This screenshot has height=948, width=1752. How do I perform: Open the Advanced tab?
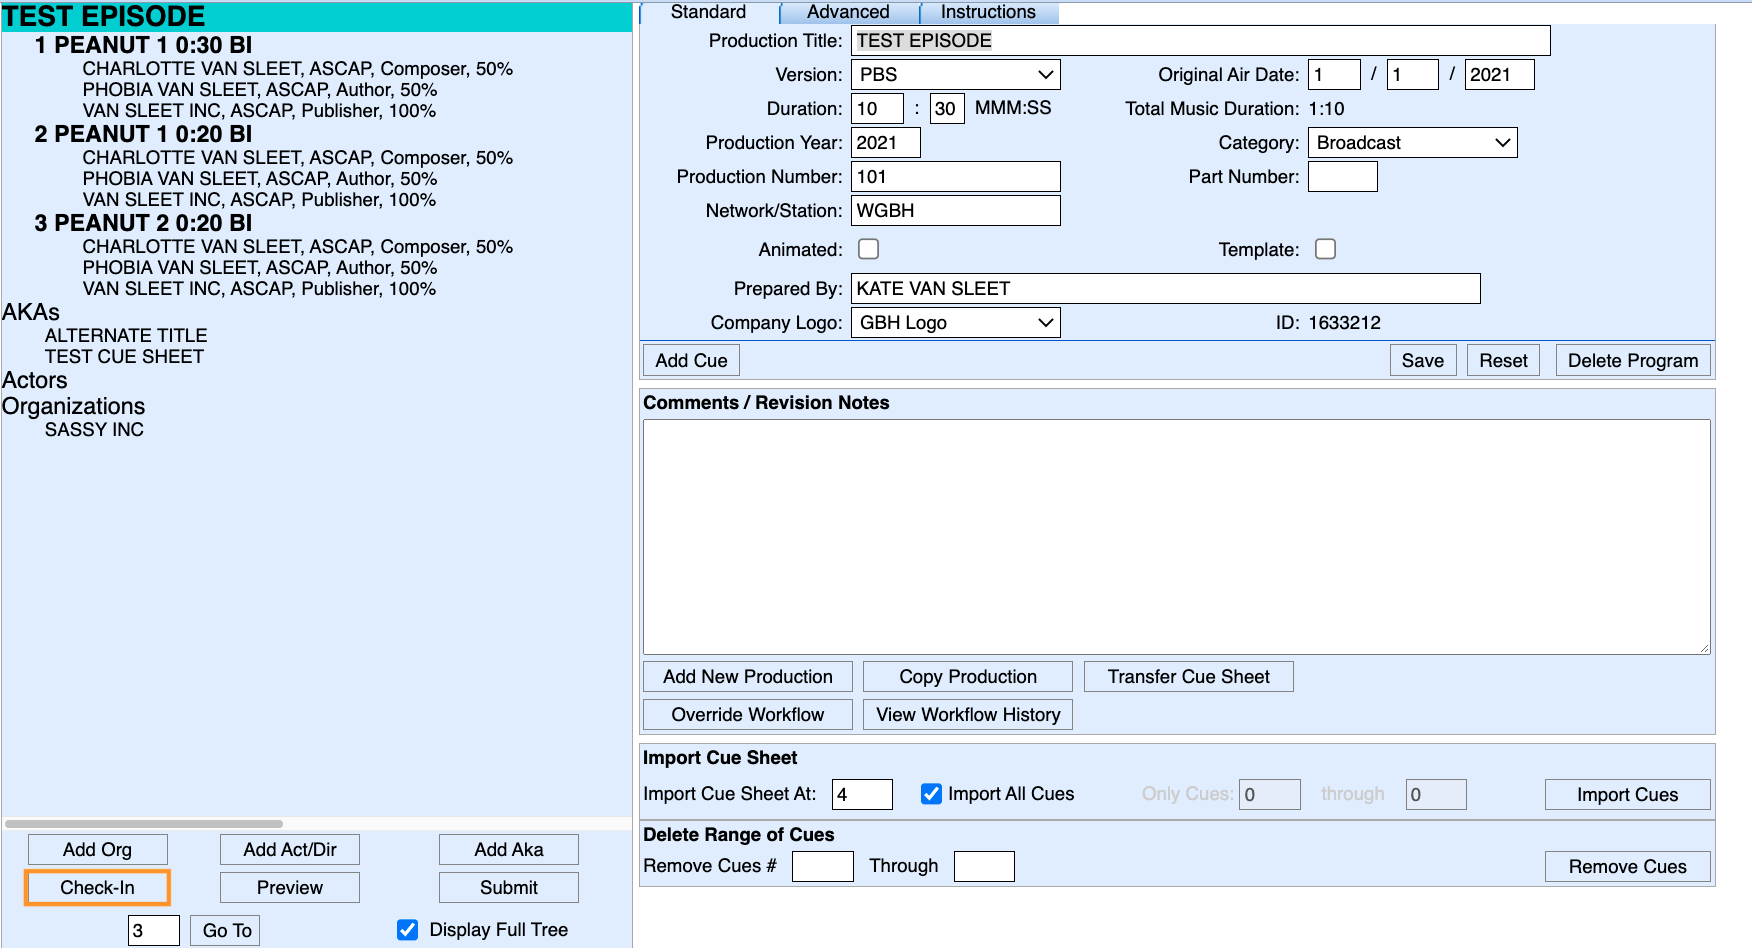848,12
